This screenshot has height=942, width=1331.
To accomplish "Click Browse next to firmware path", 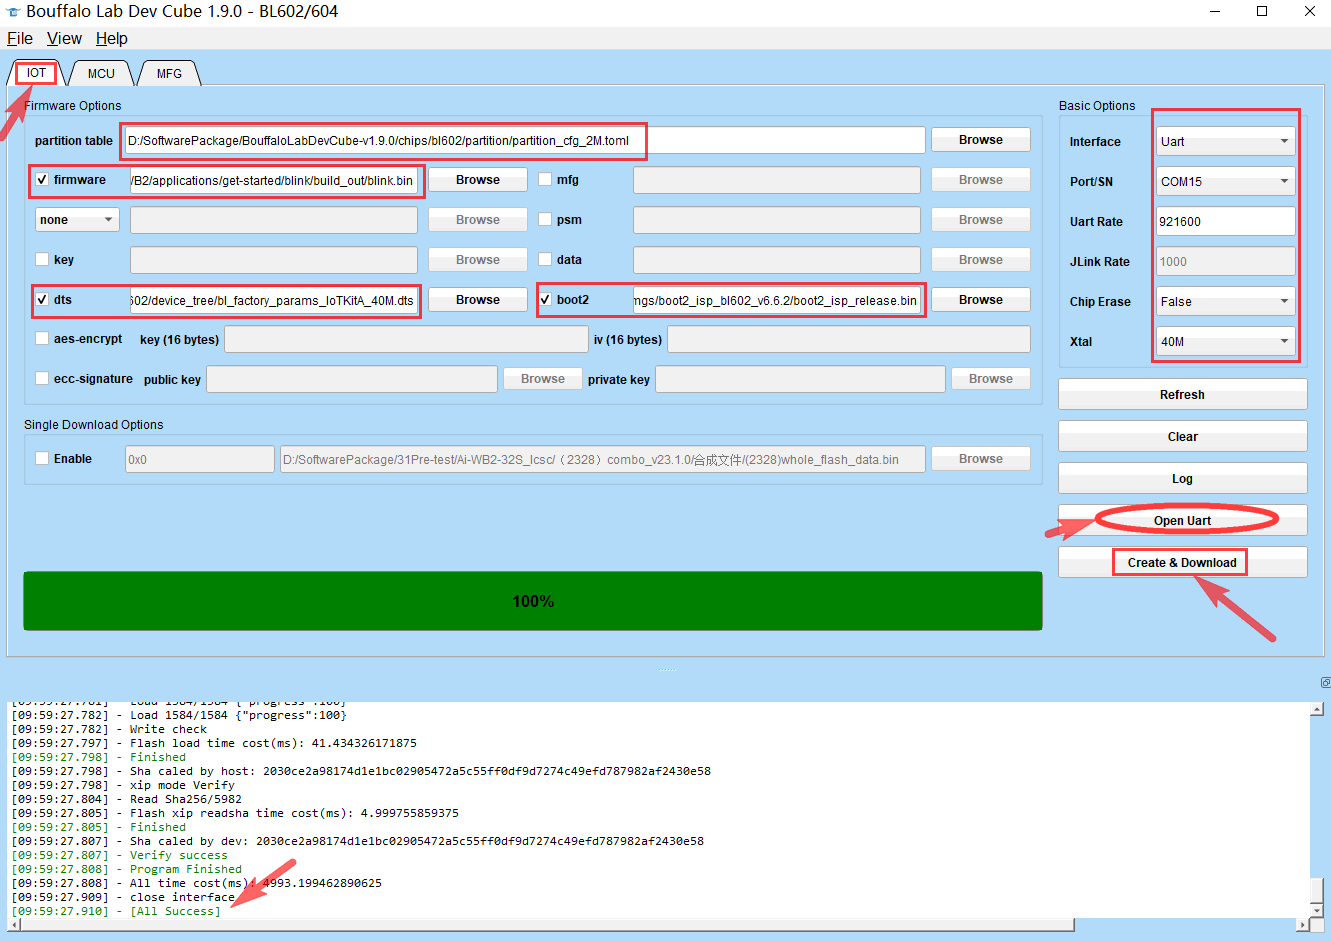I will pyautogui.click(x=478, y=180).
